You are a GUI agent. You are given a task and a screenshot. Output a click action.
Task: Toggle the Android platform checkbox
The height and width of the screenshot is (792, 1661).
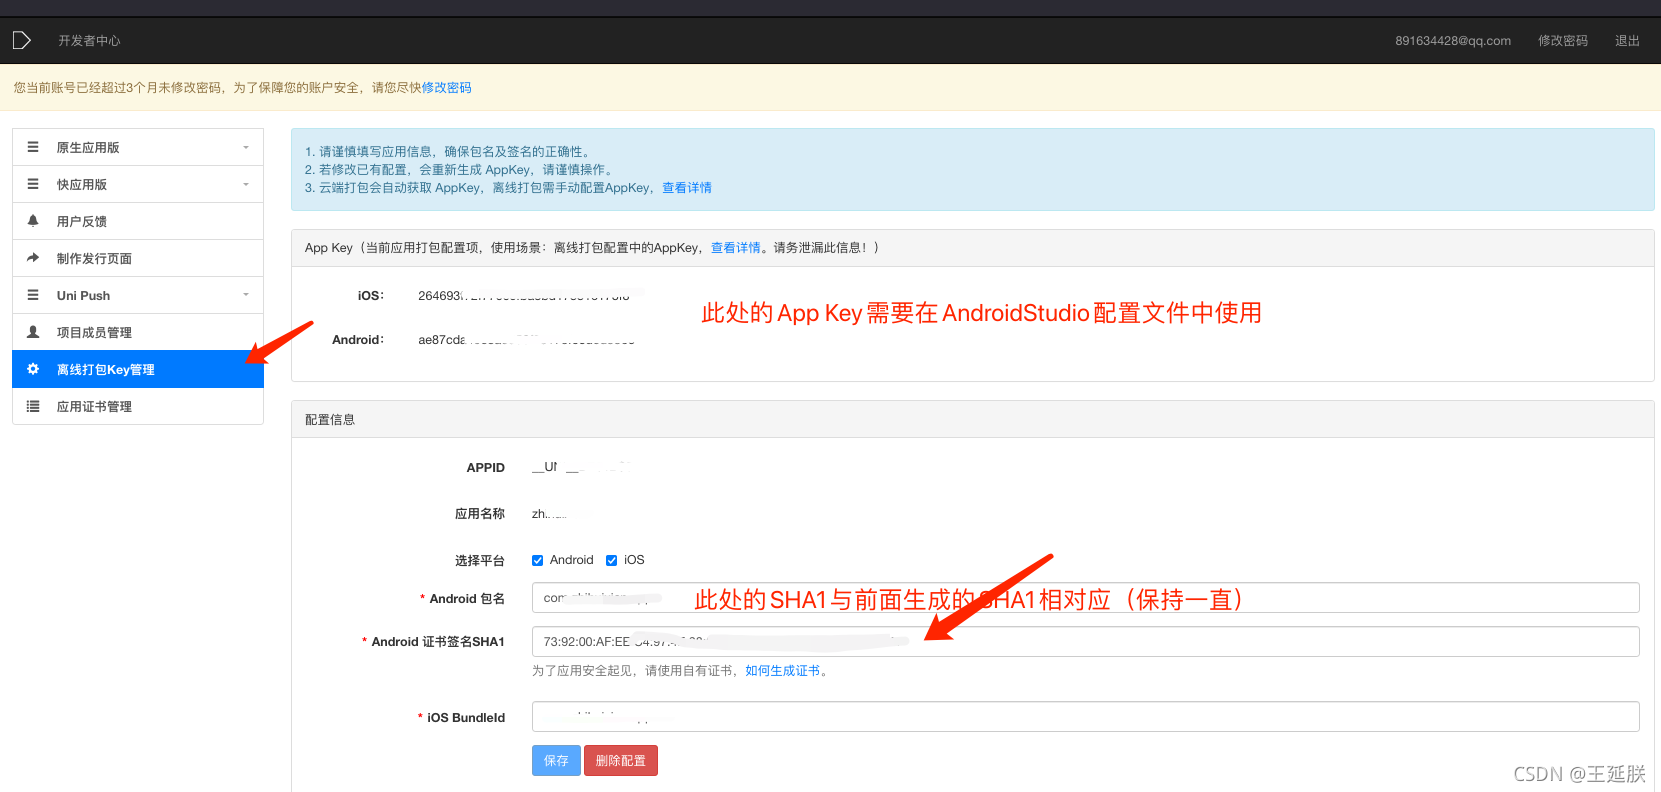[x=537, y=561]
